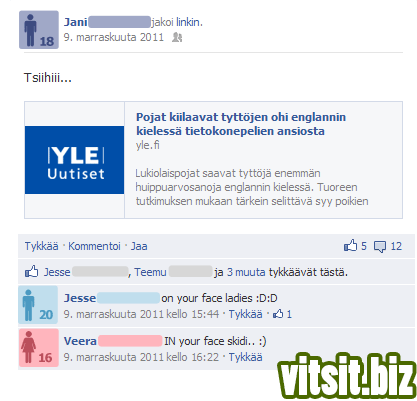Image resolution: width=417 pixels, height=401 pixels.
Task: Click the post date 9. marraskuuta 2011
Action: (x=114, y=37)
